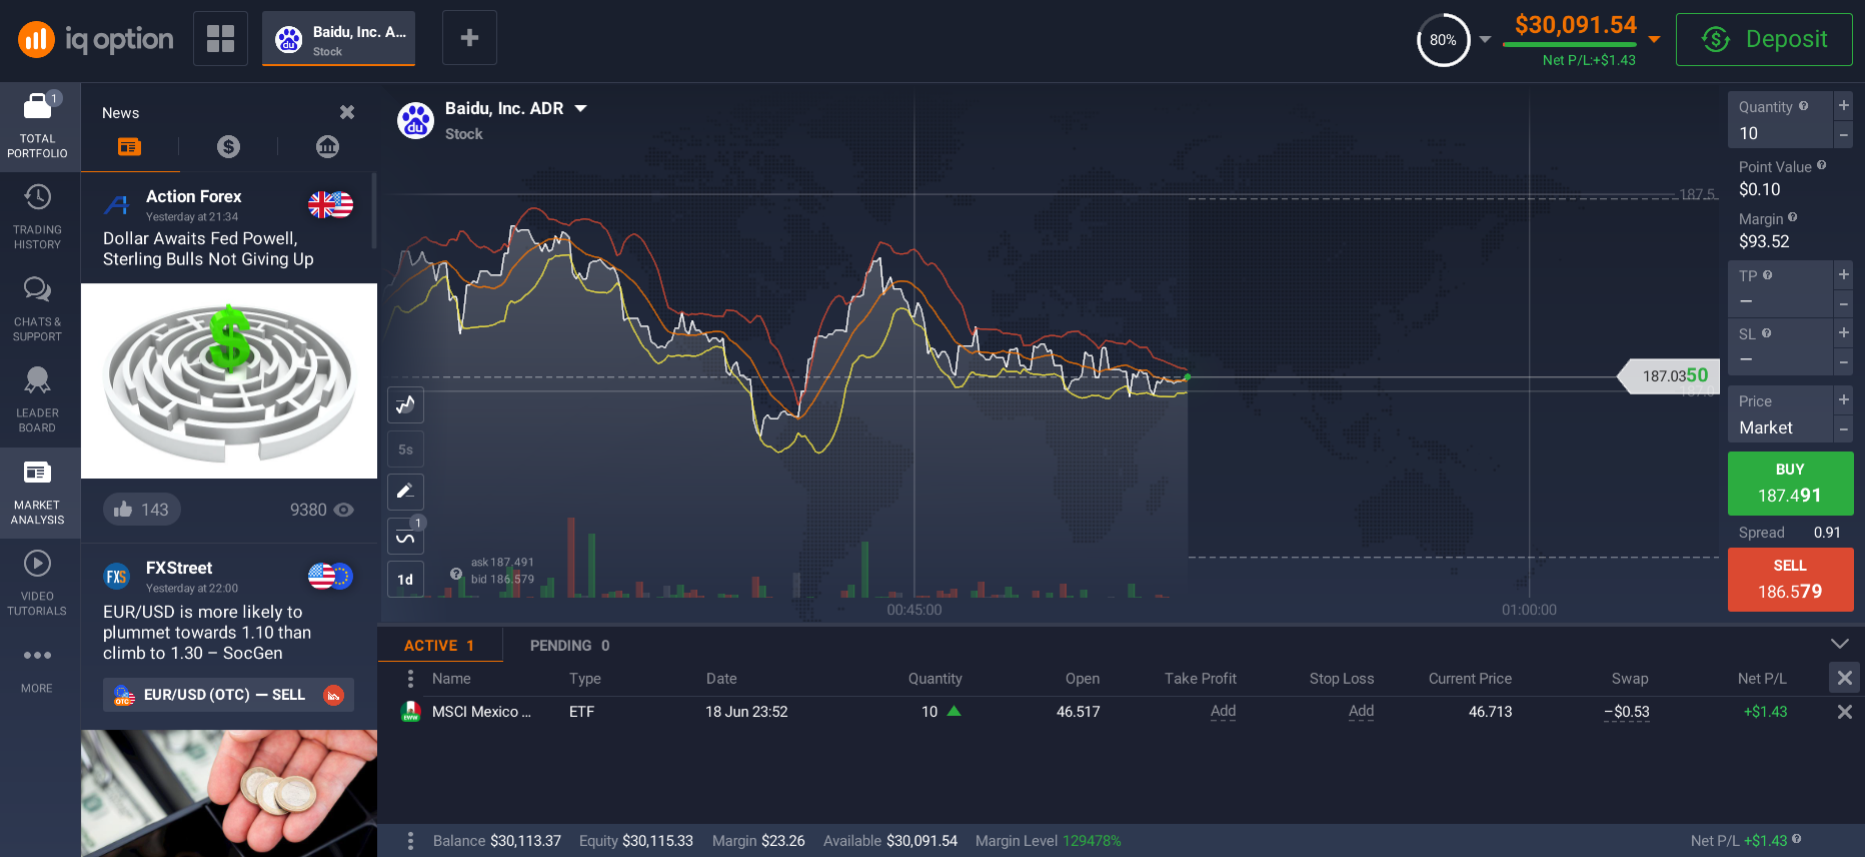Open Market Analysis panel
The image size is (1865, 857).
click(x=38, y=492)
